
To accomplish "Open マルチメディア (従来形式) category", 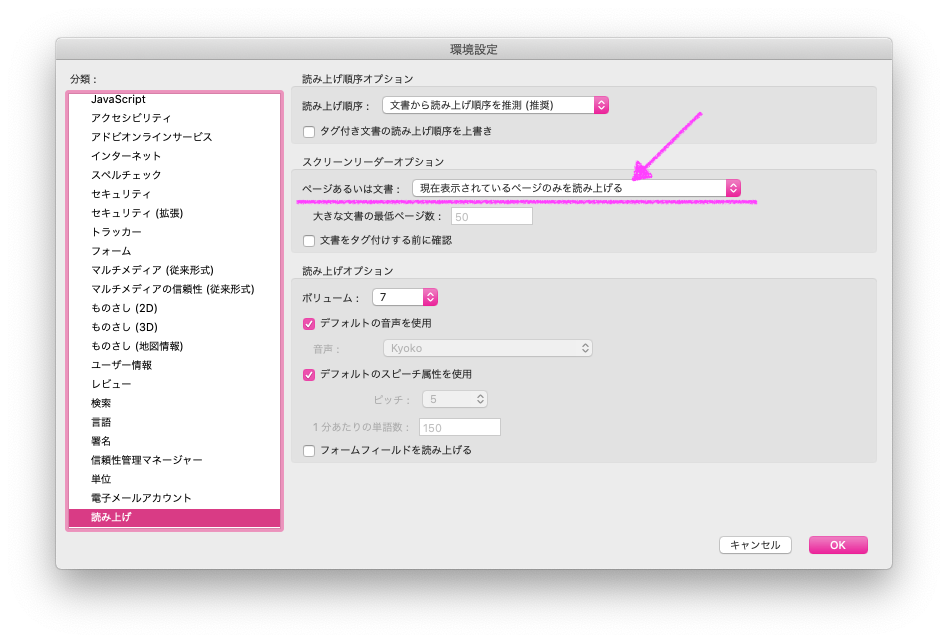I will 174,270.
